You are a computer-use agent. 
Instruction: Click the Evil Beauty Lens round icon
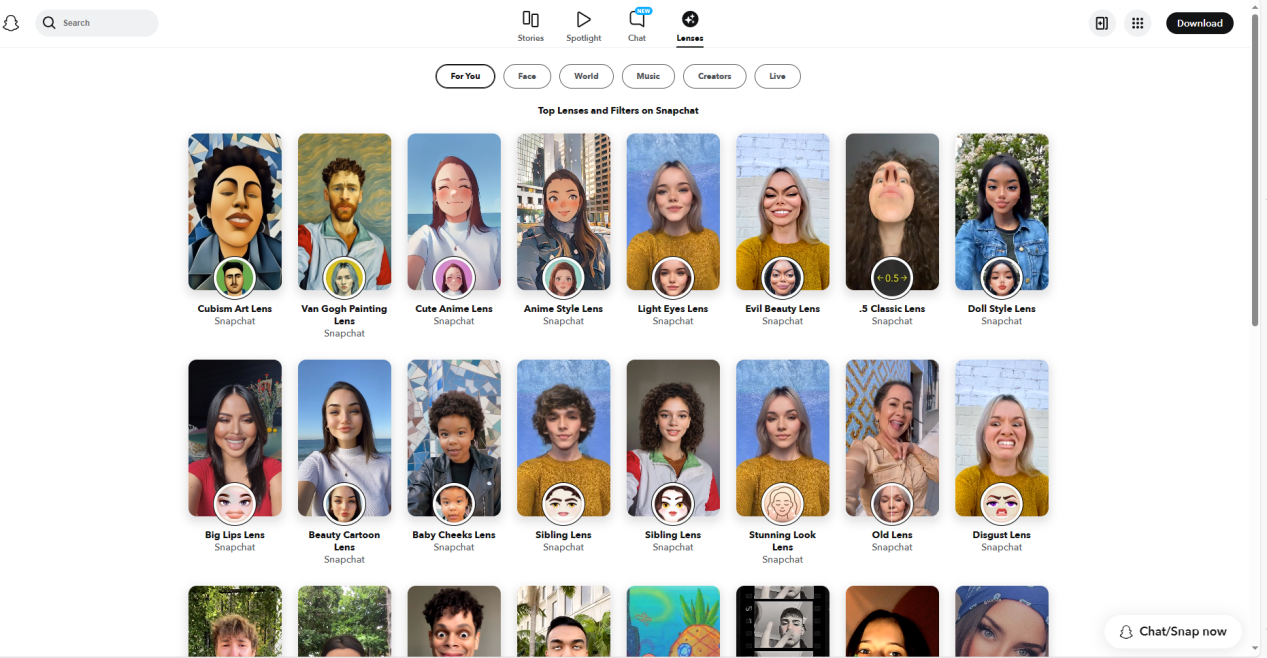coord(782,278)
